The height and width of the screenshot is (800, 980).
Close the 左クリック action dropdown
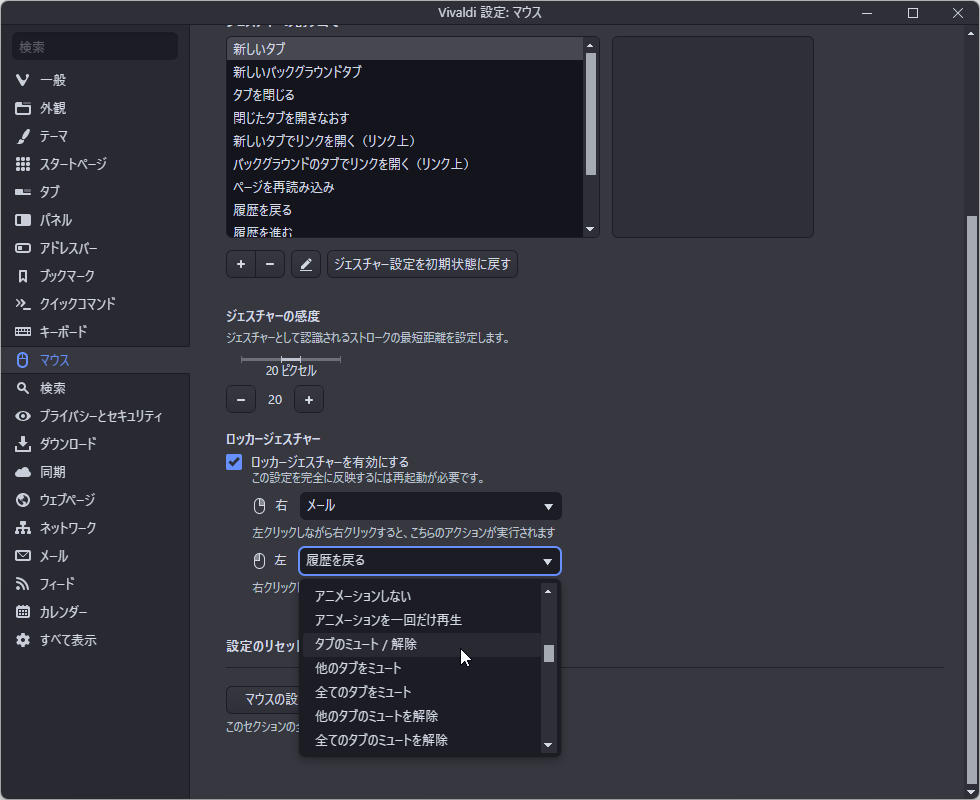[x=429, y=561]
